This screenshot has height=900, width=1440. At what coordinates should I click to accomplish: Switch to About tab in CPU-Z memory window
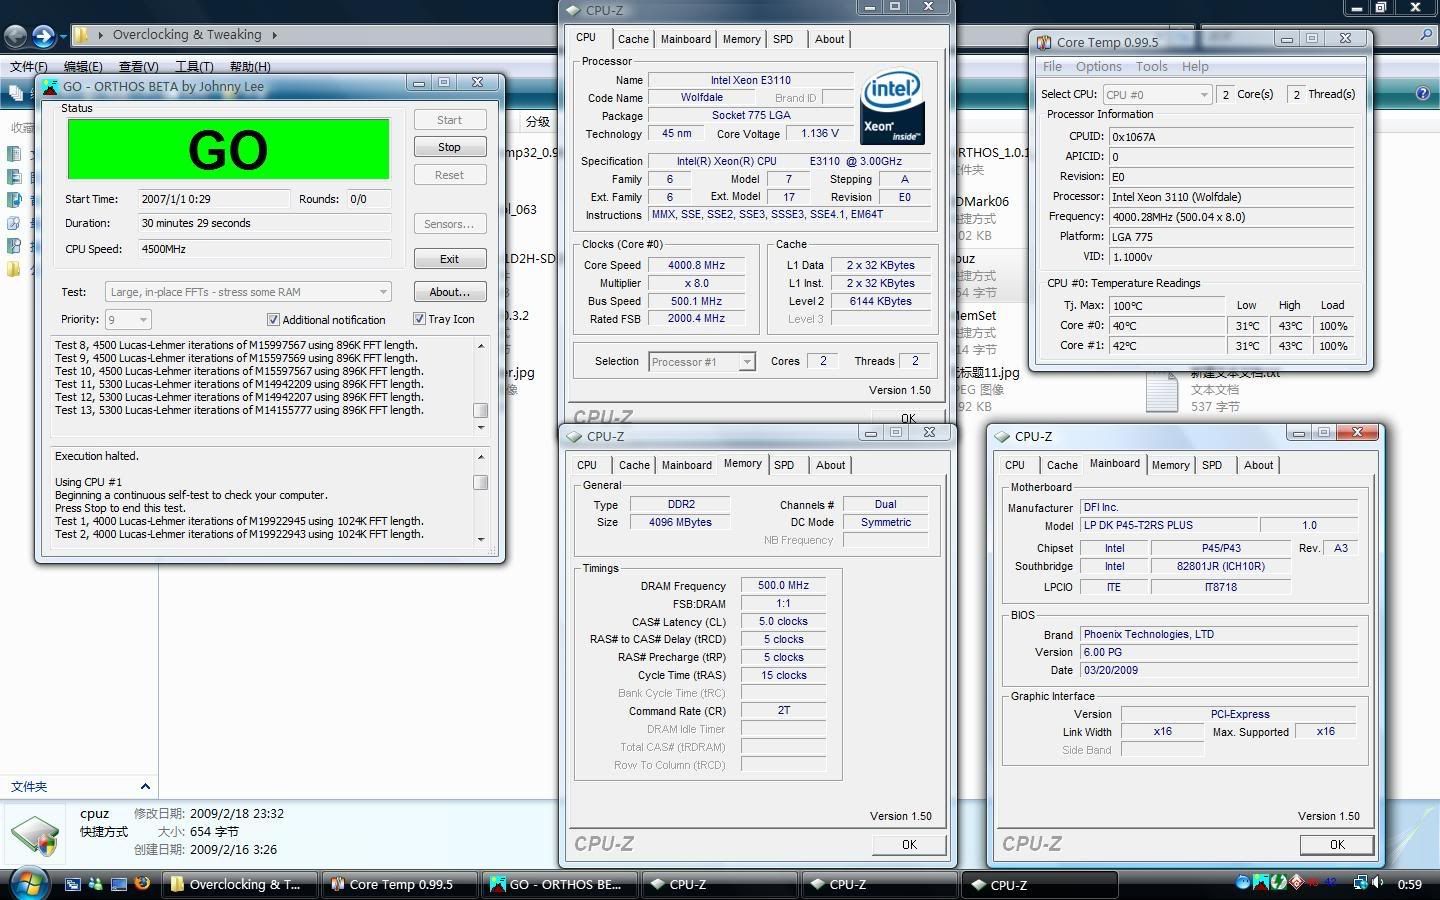(x=830, y=465)
